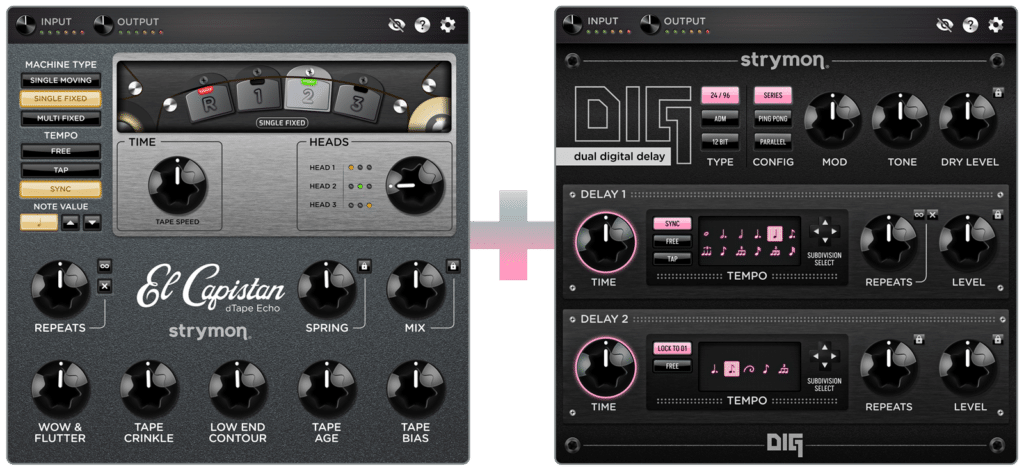Click Lock to D1 in Delay 2
The width and height of the screenshot is (1024, 470).
click(672, 349)
